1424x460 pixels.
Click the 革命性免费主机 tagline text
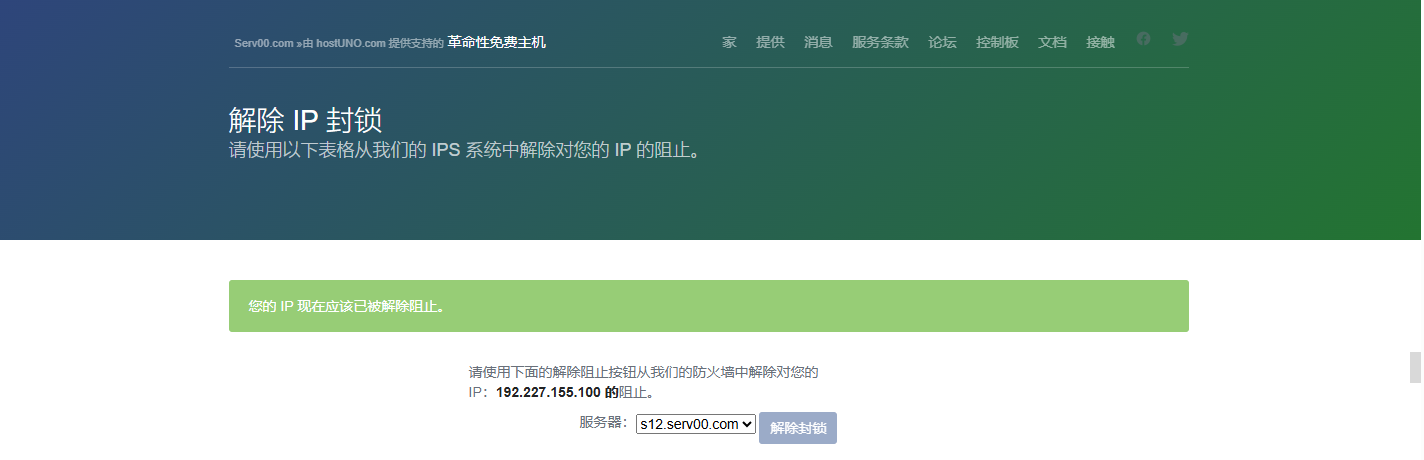click(496, 42)
